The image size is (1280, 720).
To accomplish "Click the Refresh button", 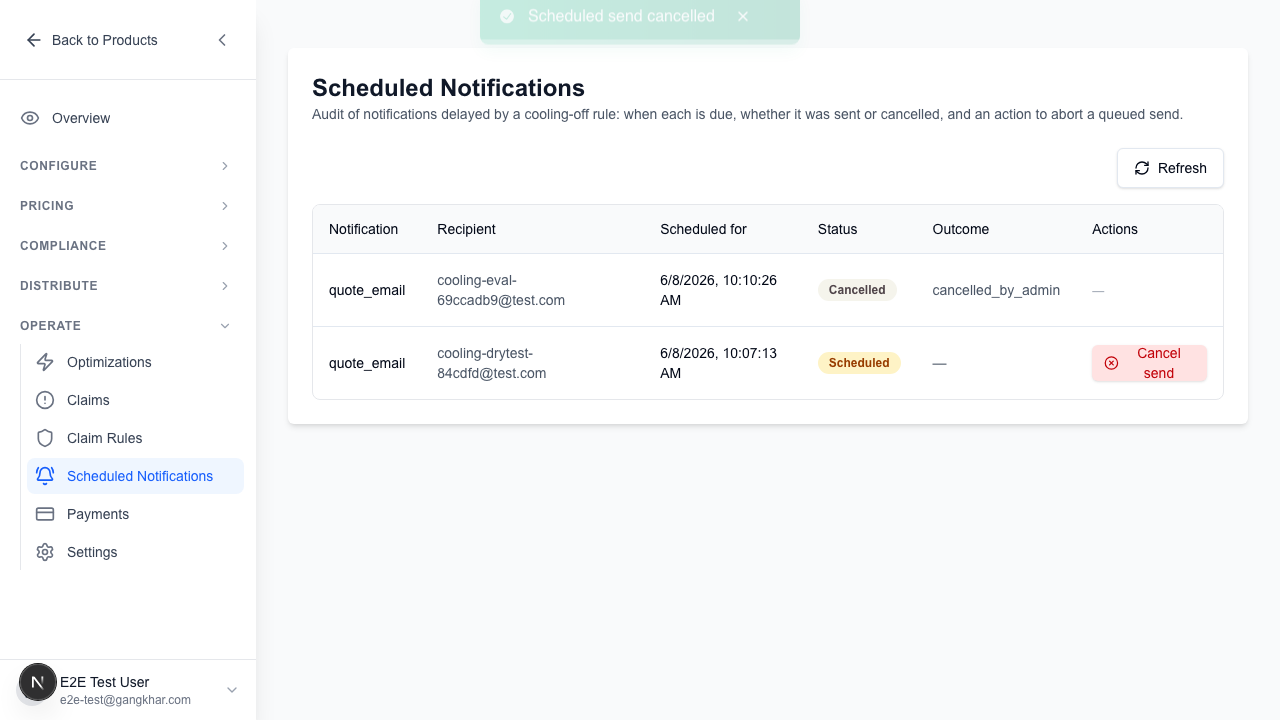I will click(x=1170, y=168).
